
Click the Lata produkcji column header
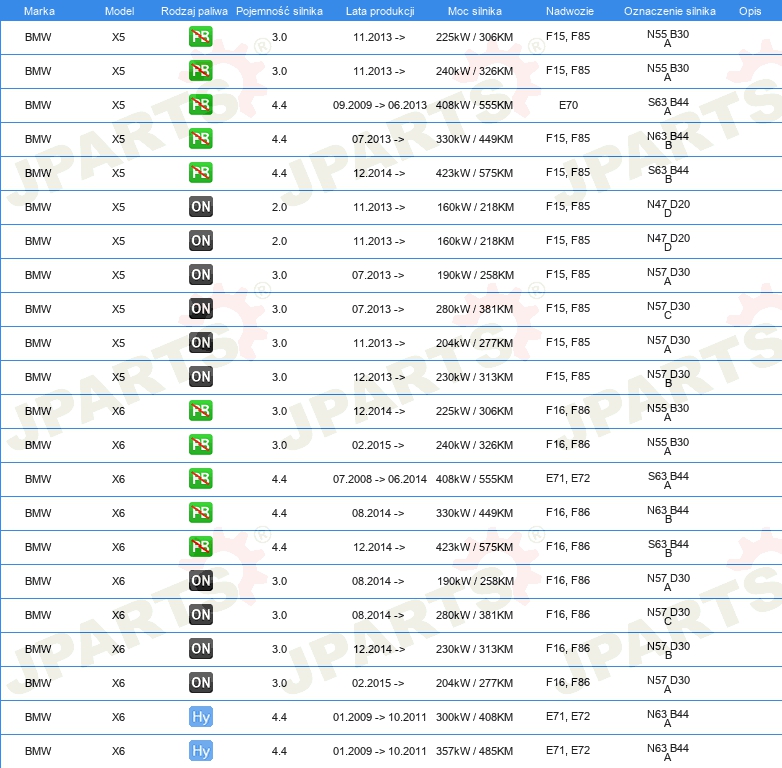379,11
